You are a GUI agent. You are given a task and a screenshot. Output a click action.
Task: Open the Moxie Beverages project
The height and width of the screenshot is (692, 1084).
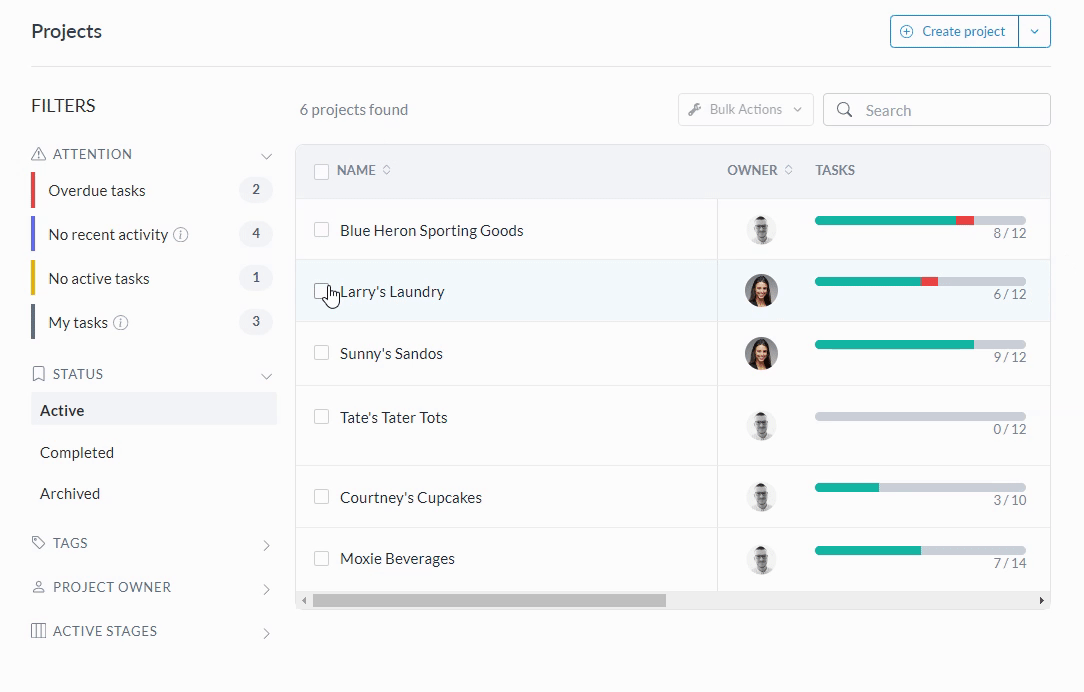(397, 559)
